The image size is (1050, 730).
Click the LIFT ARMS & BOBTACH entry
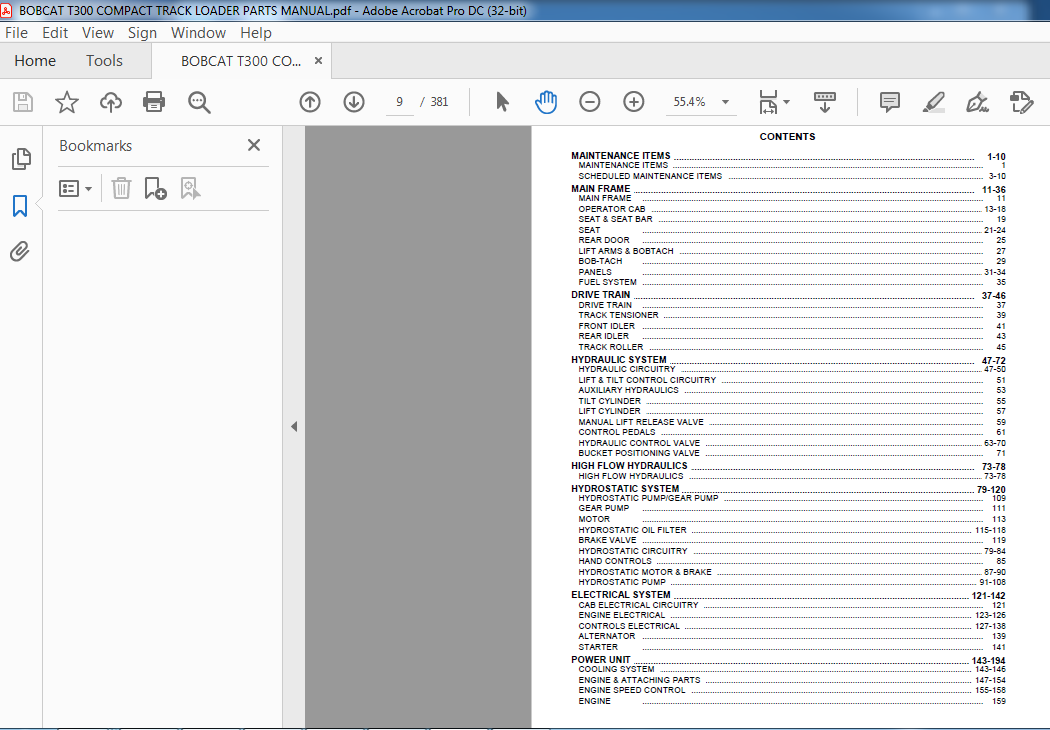pos(626,251)
